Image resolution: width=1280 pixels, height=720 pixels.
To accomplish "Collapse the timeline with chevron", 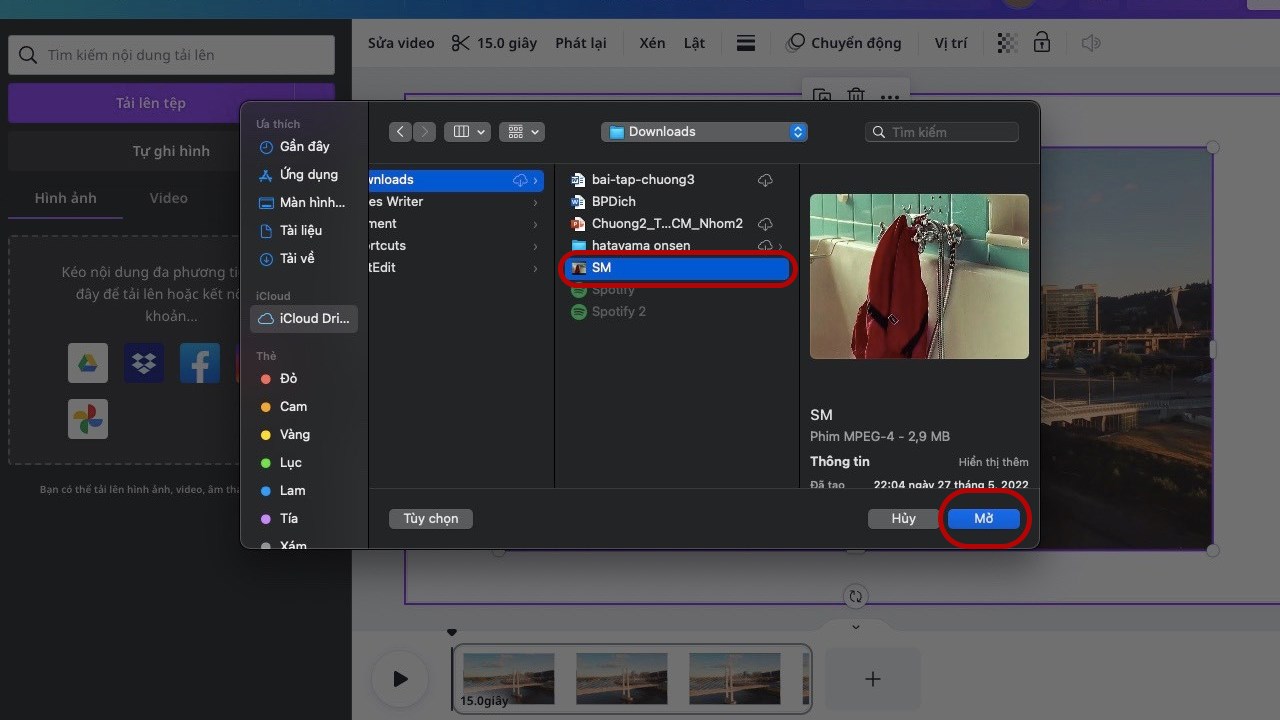I will click(856, 627).
